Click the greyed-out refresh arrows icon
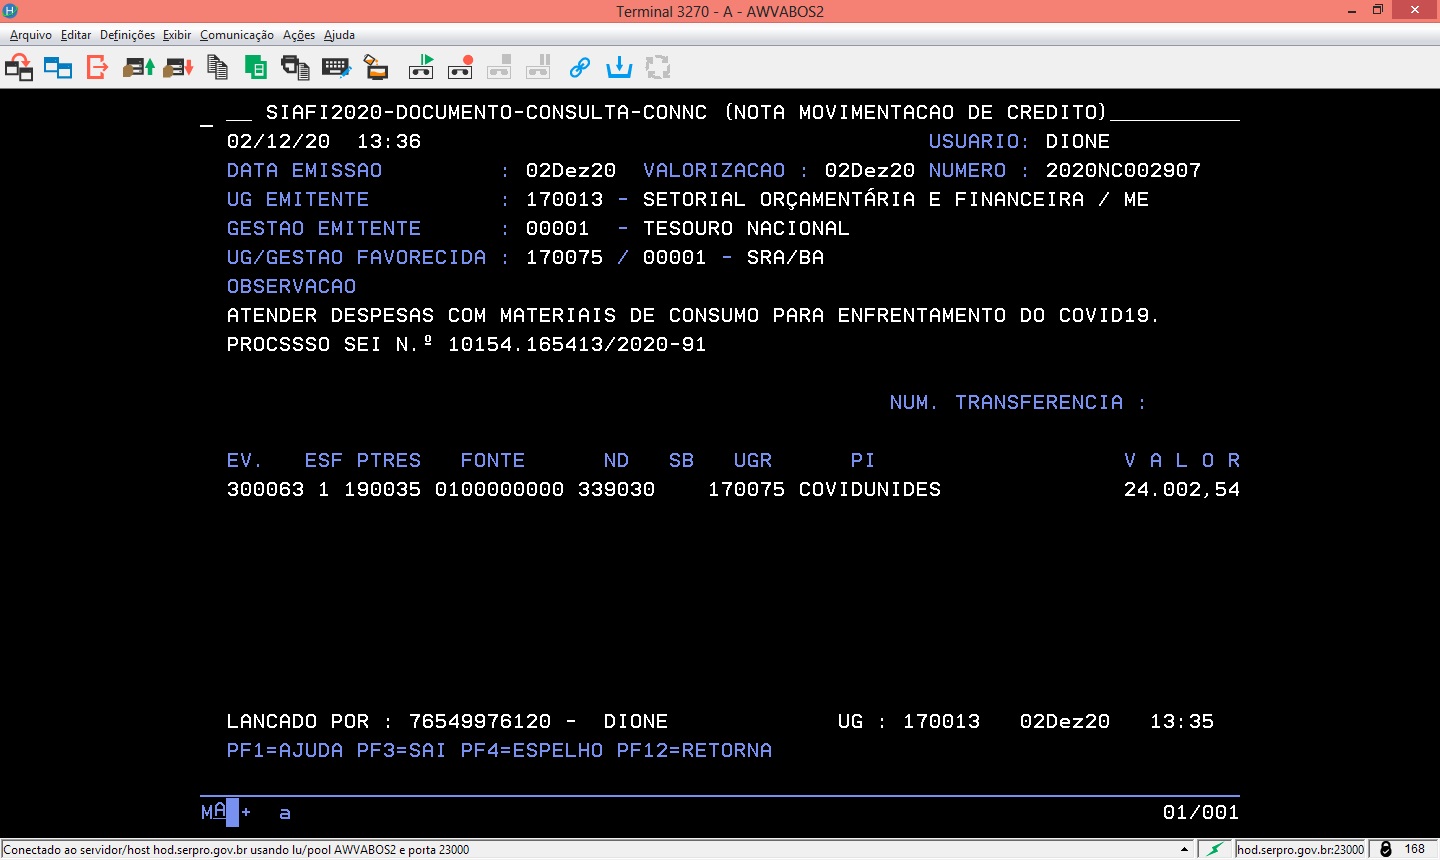The image size is (1440, 860). pos(658,68)
